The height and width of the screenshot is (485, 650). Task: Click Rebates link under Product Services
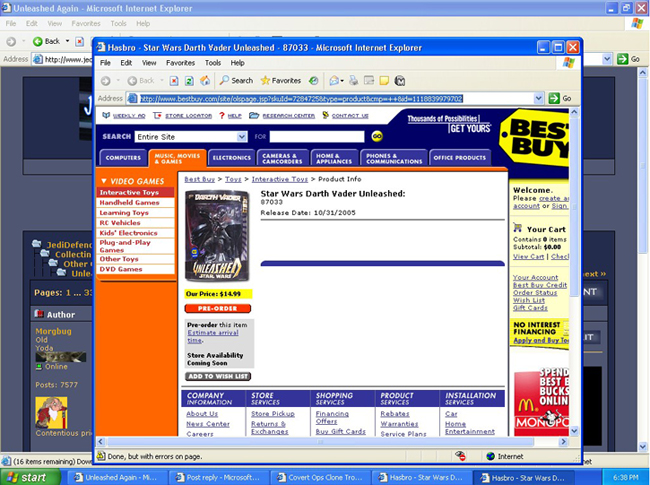395,414
